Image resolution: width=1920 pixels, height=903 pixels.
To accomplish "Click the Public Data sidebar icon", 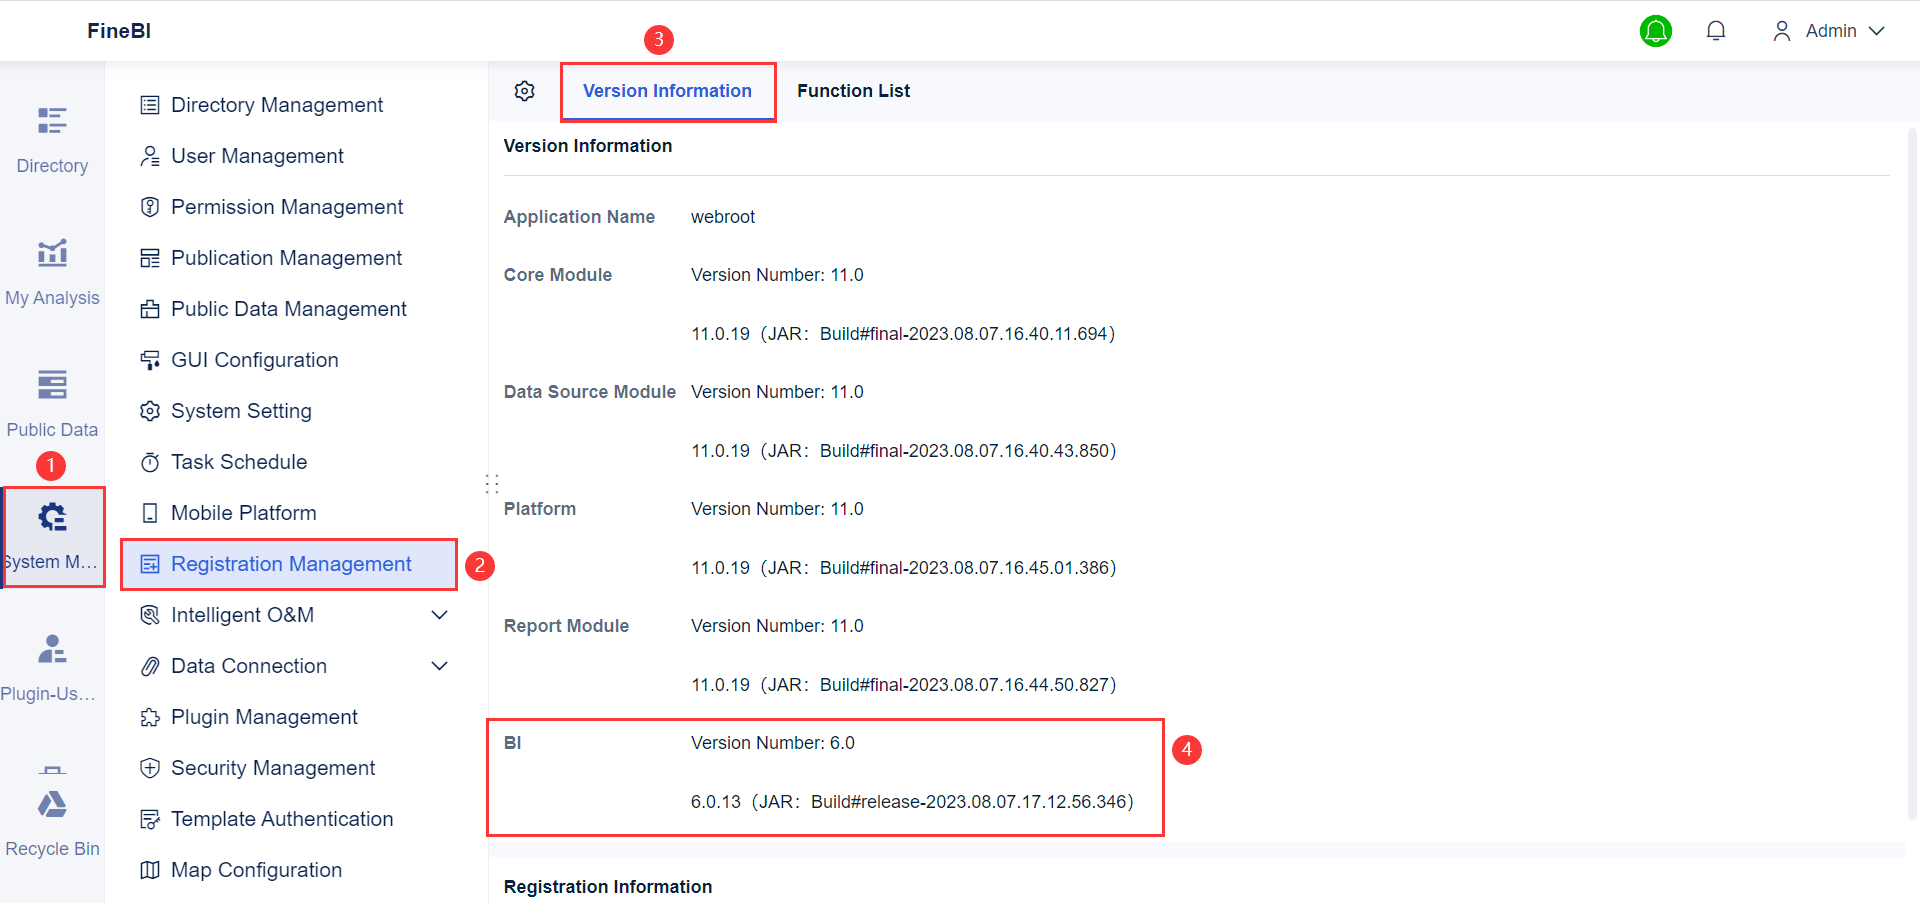I will coord(51,384).
